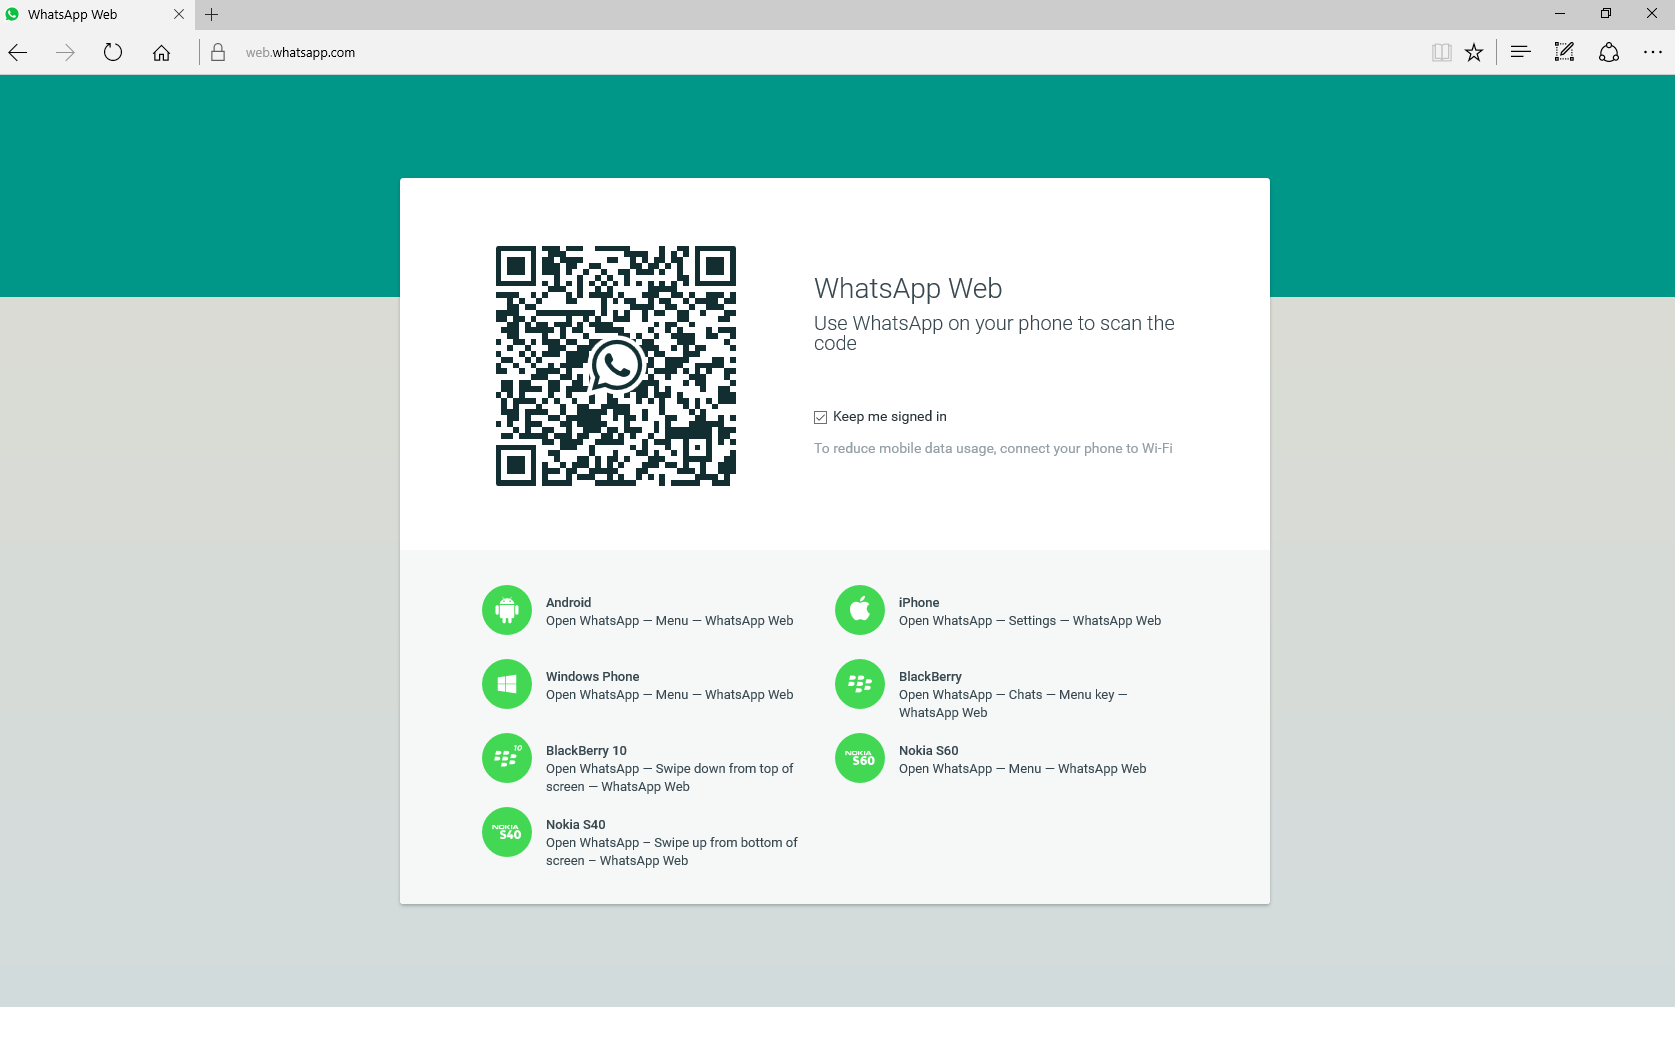This screenshot has width=1680, height=1050.
Task: Open the More actions ellipsis menu
Action: point(1653,52)
